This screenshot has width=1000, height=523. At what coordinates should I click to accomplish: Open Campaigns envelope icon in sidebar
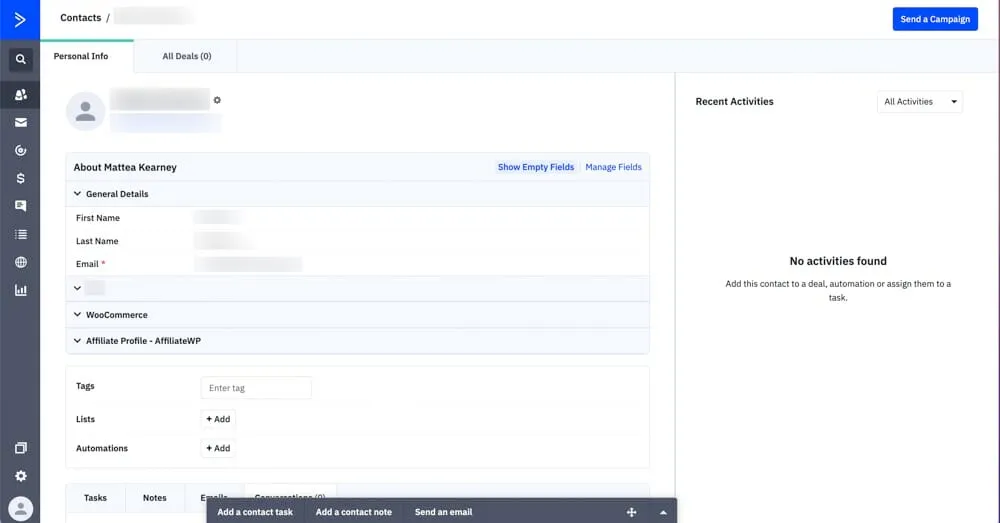click(x=20, y=123)
